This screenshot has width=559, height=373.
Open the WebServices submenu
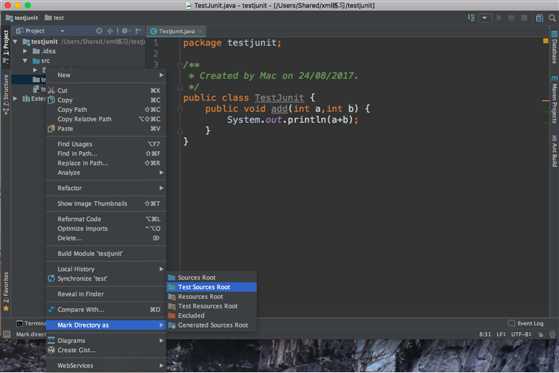point(107,366)
